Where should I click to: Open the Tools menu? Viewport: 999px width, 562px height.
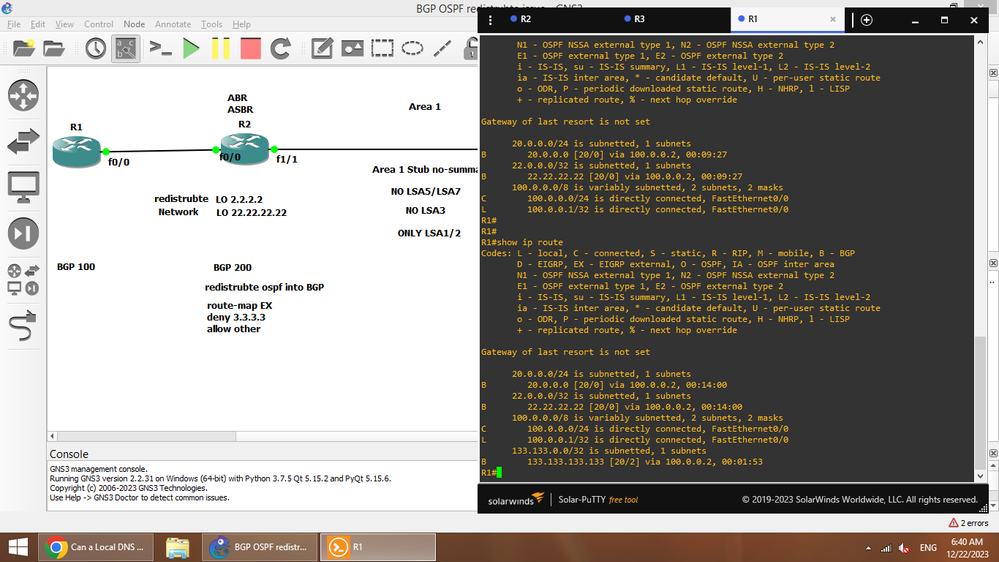(x=212, y=24)
